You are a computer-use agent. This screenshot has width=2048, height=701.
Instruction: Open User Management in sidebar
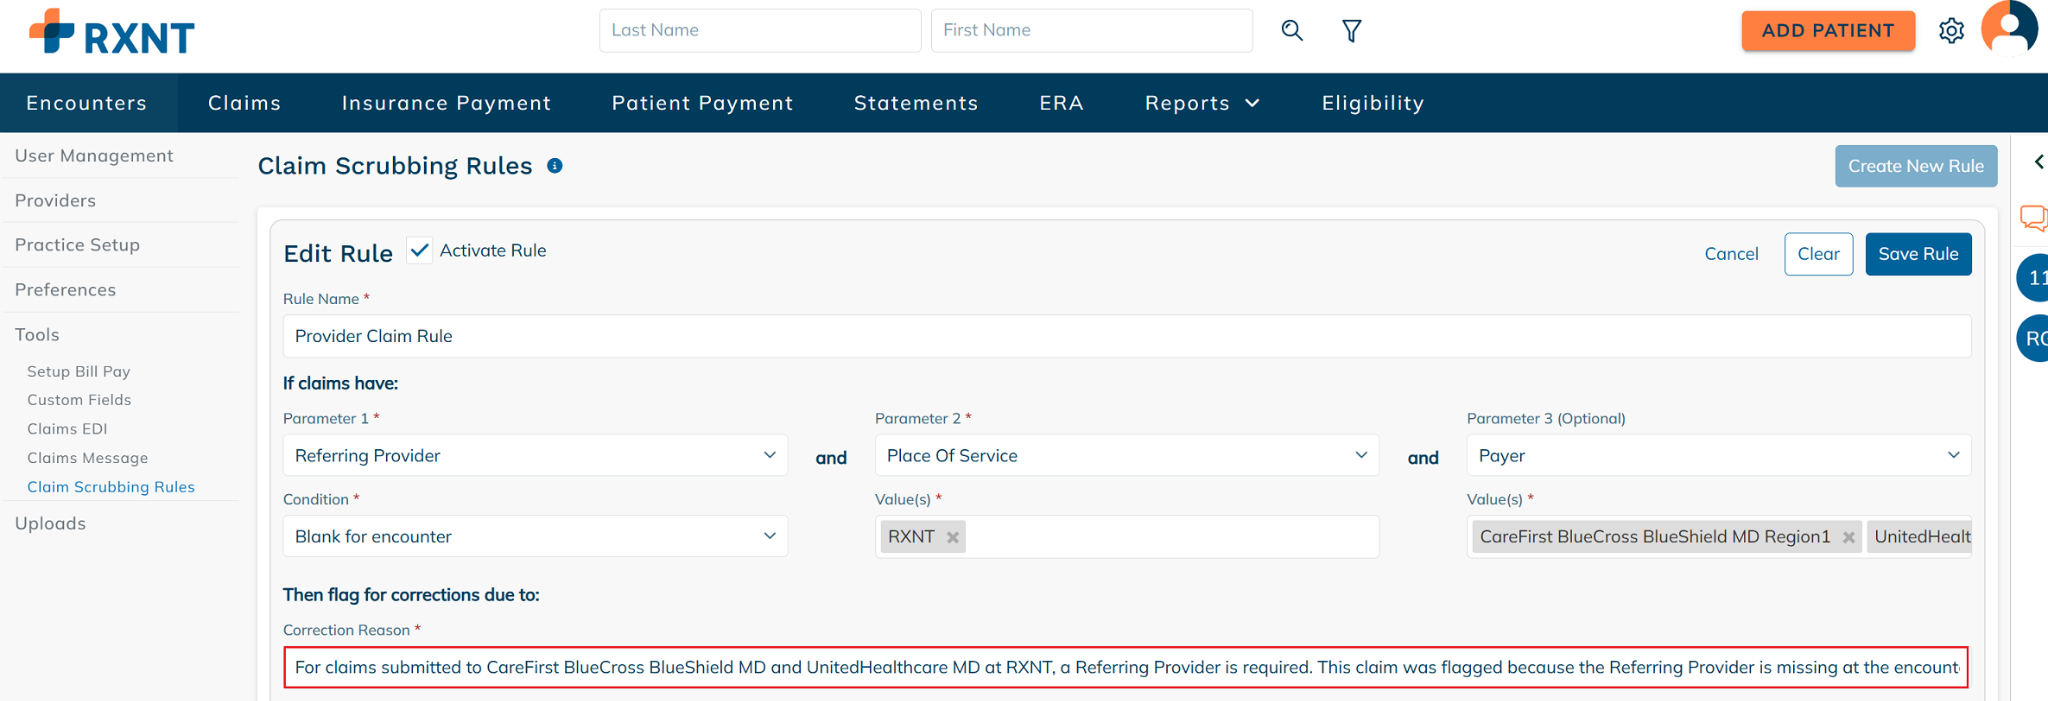[94, 156]
